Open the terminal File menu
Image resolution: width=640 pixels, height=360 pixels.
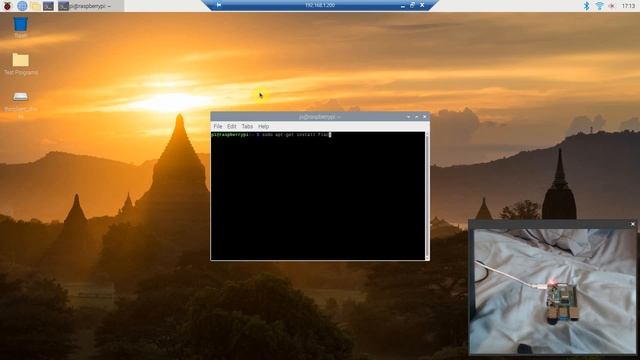(x=218, y=127)
